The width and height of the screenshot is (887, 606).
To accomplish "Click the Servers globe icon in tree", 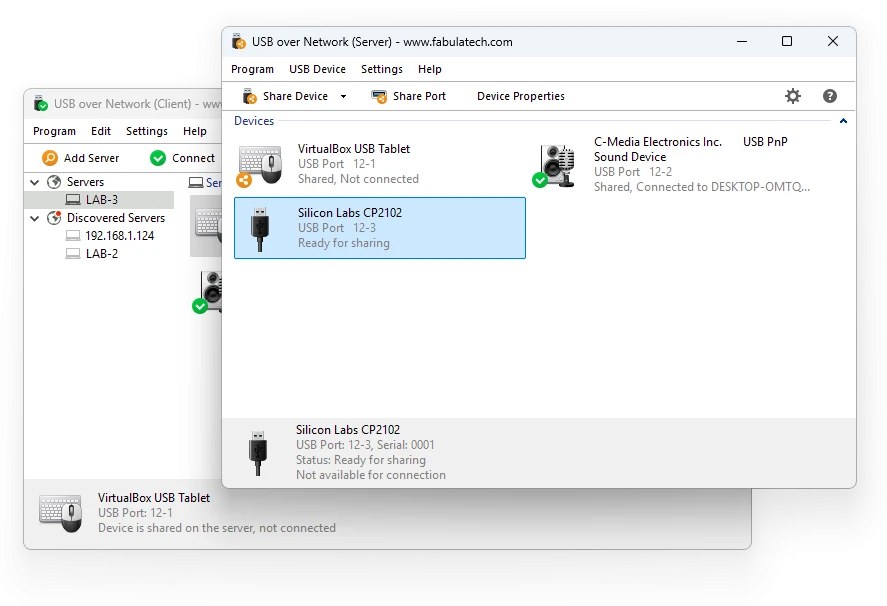I will point(54,182).
